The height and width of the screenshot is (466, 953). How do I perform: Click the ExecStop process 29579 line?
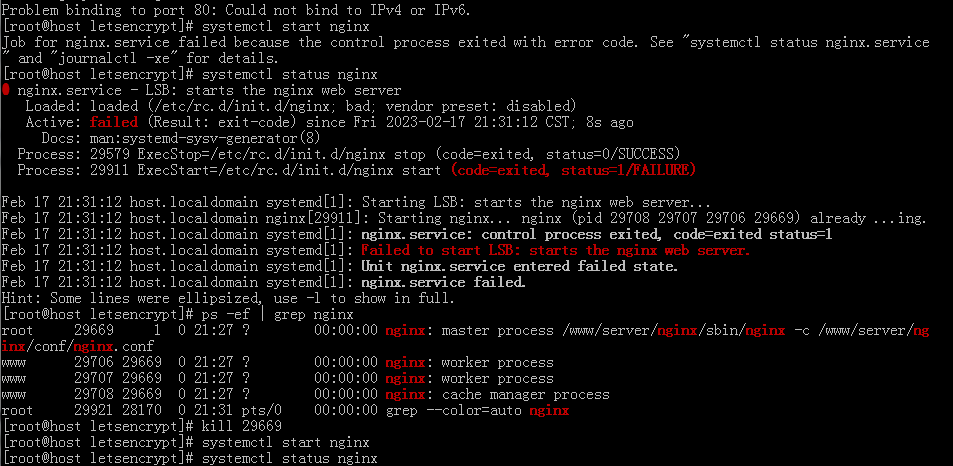pyautogui.click(x=349, y=154)
